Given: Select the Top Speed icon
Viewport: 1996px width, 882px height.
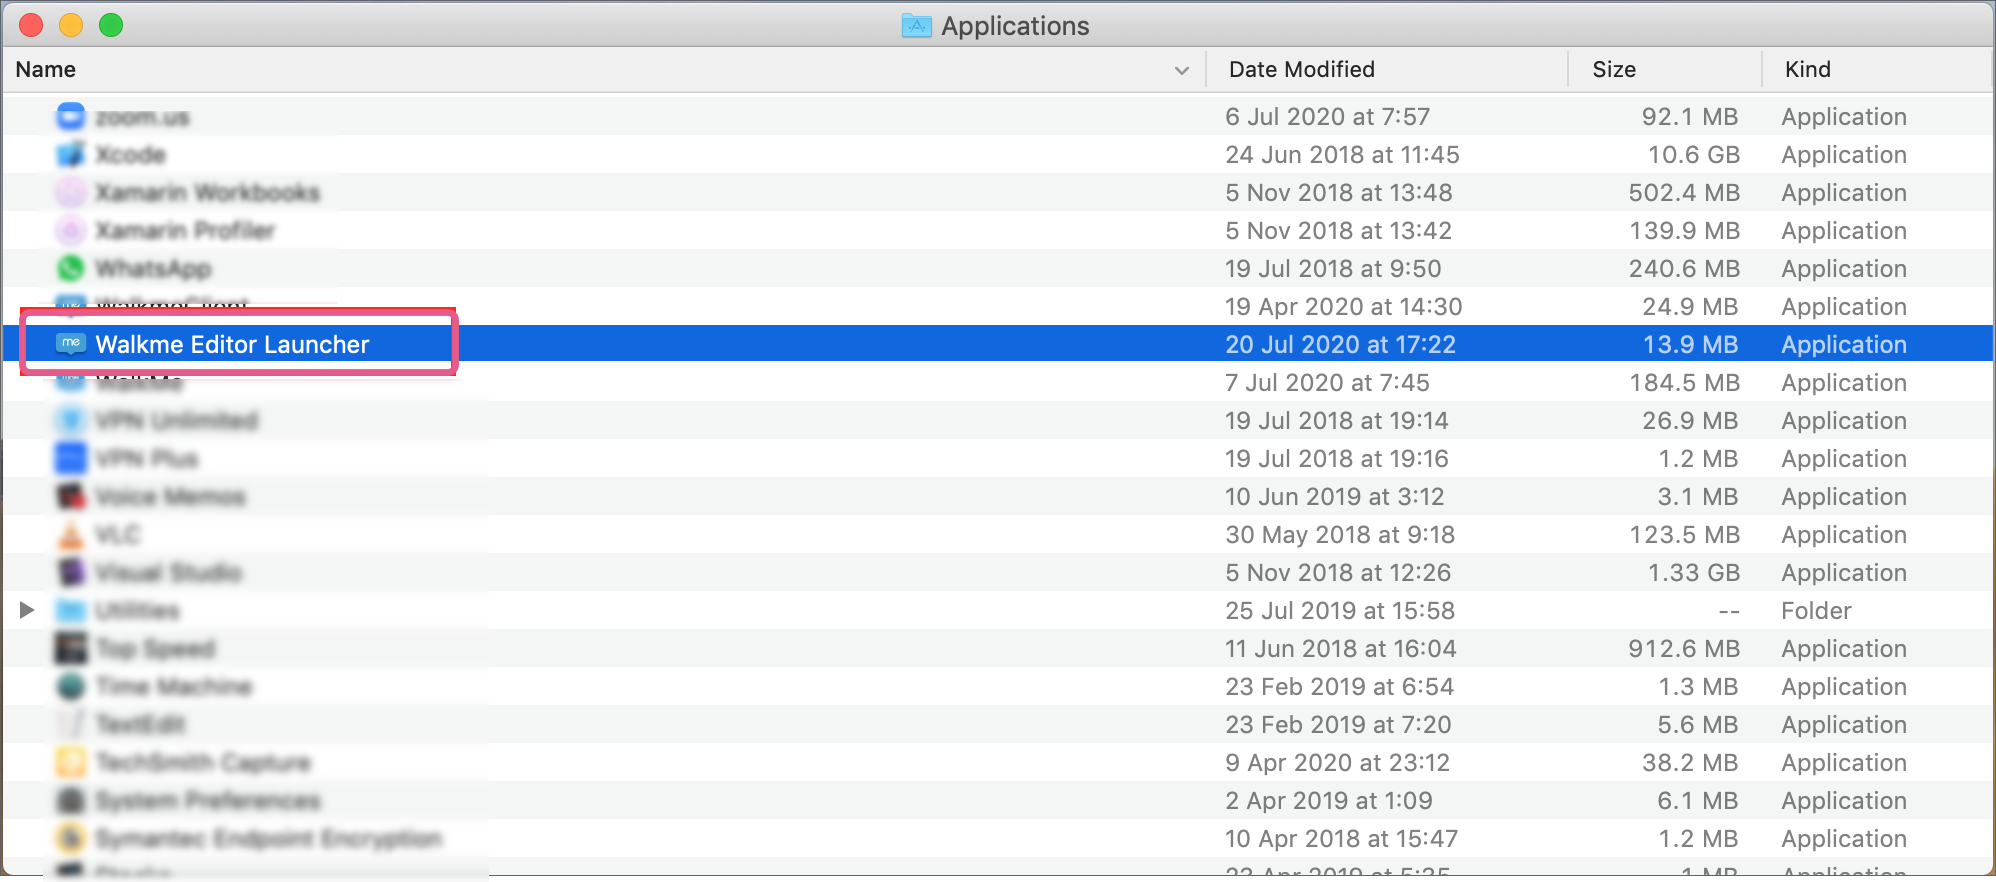Looking at the screenshot, I should coord(70,649).
